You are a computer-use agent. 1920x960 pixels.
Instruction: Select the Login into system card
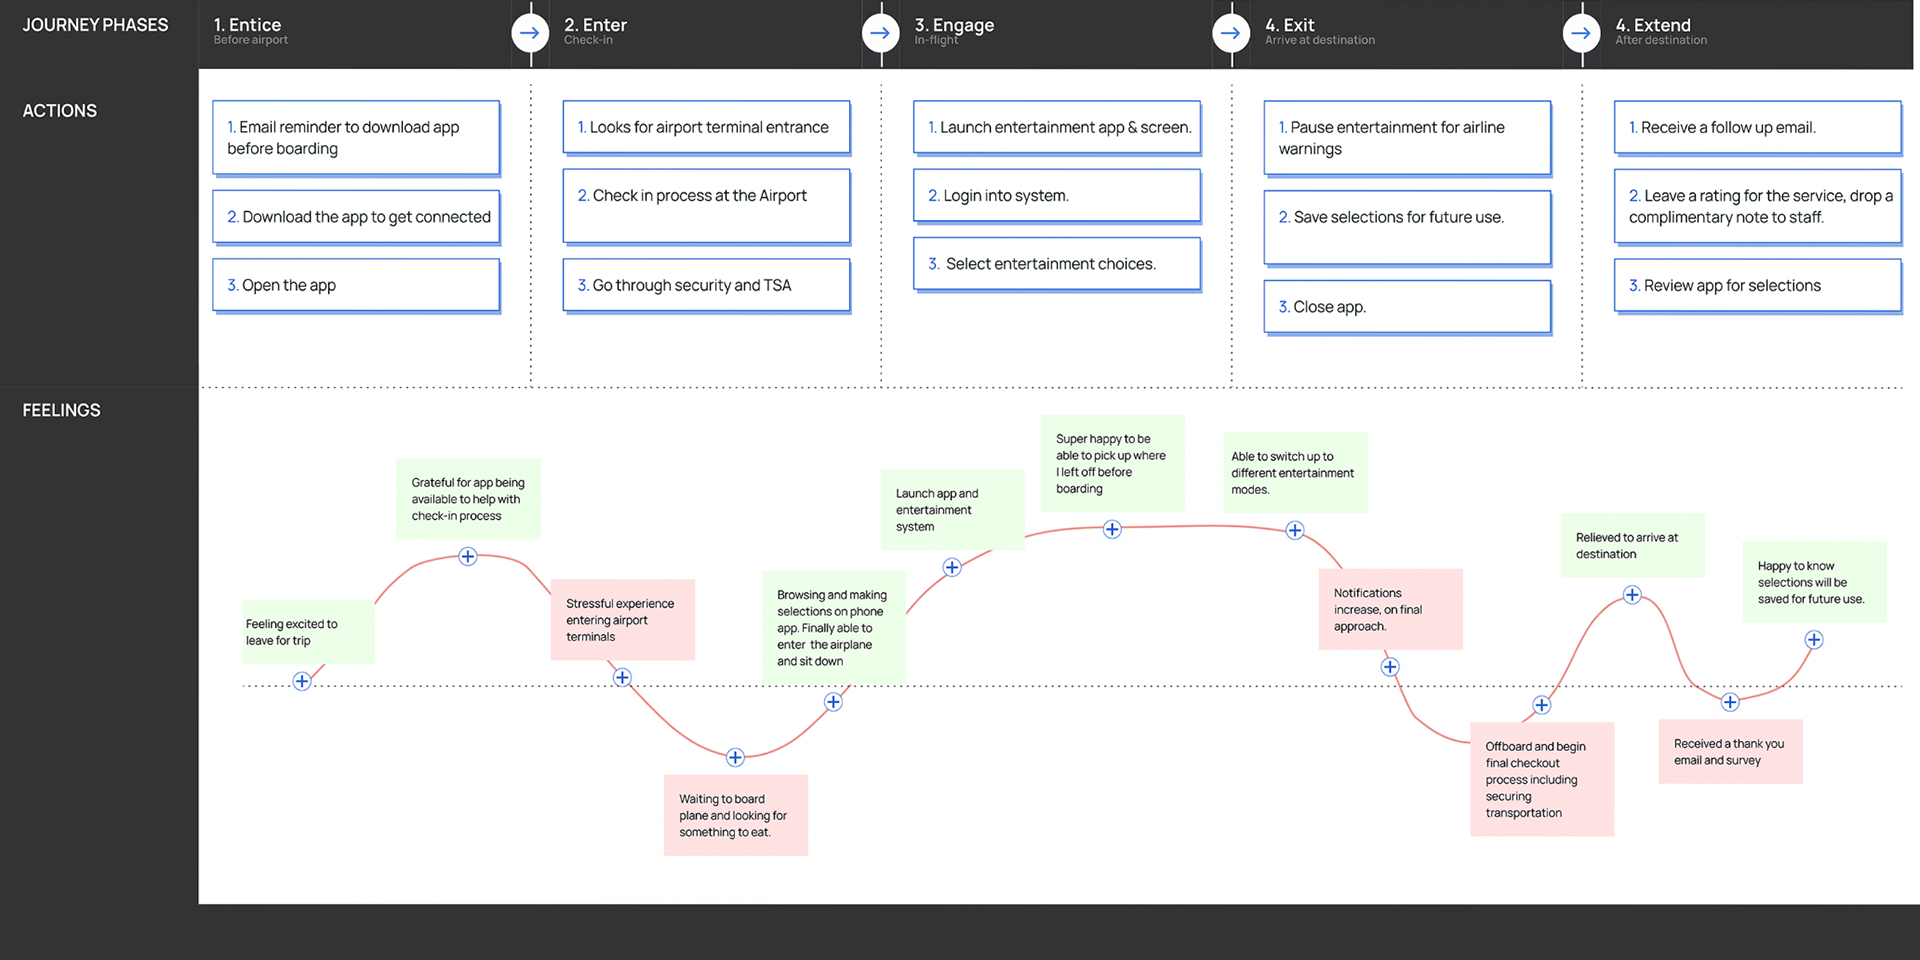tap(1057, 196)
